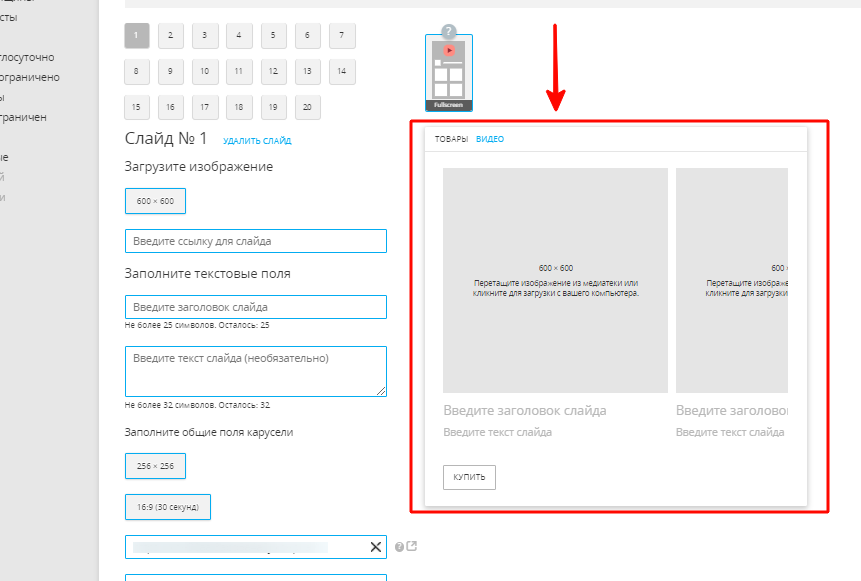Select slide number 12
Screen dimensions: 861x581
click(273, 71)
